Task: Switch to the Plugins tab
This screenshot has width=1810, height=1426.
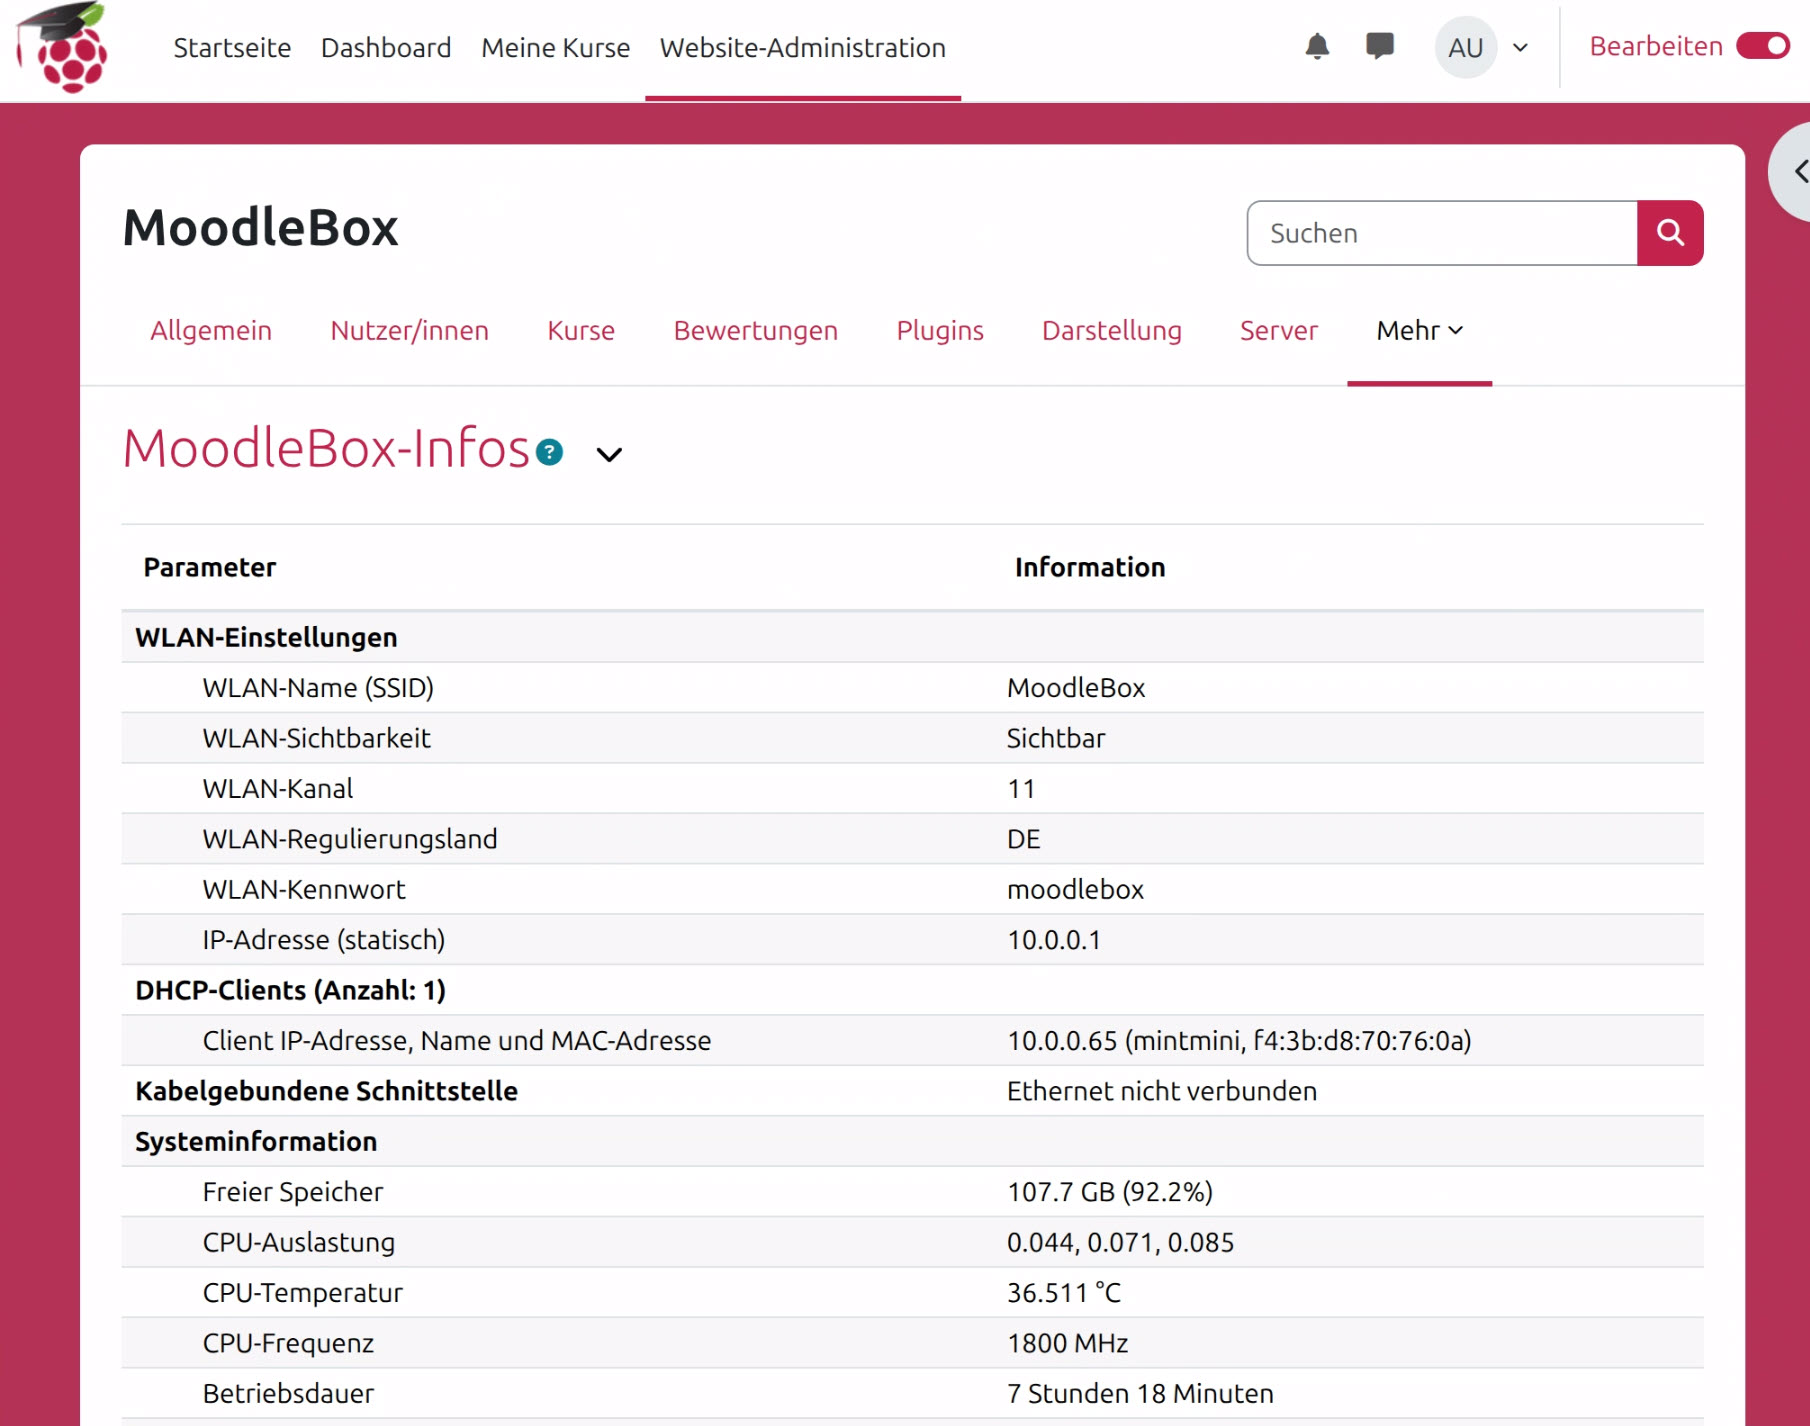Action: pyautogui.click(x=940, y=331)
